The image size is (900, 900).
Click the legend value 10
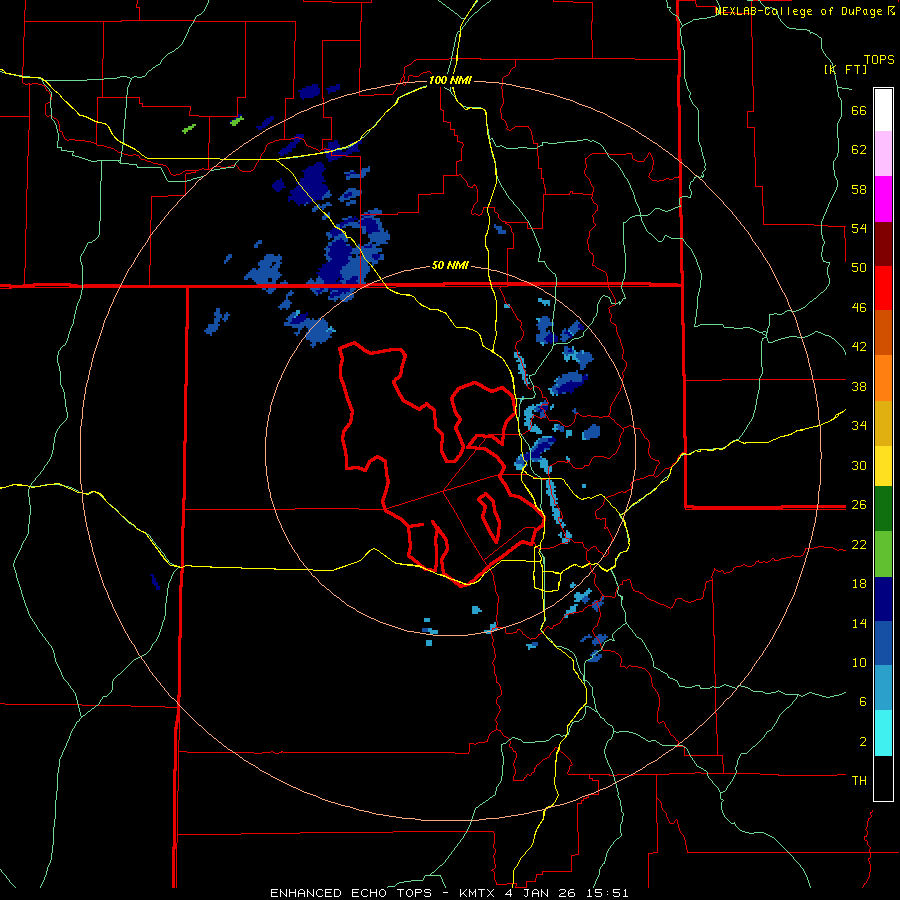[x=859, y=663]
